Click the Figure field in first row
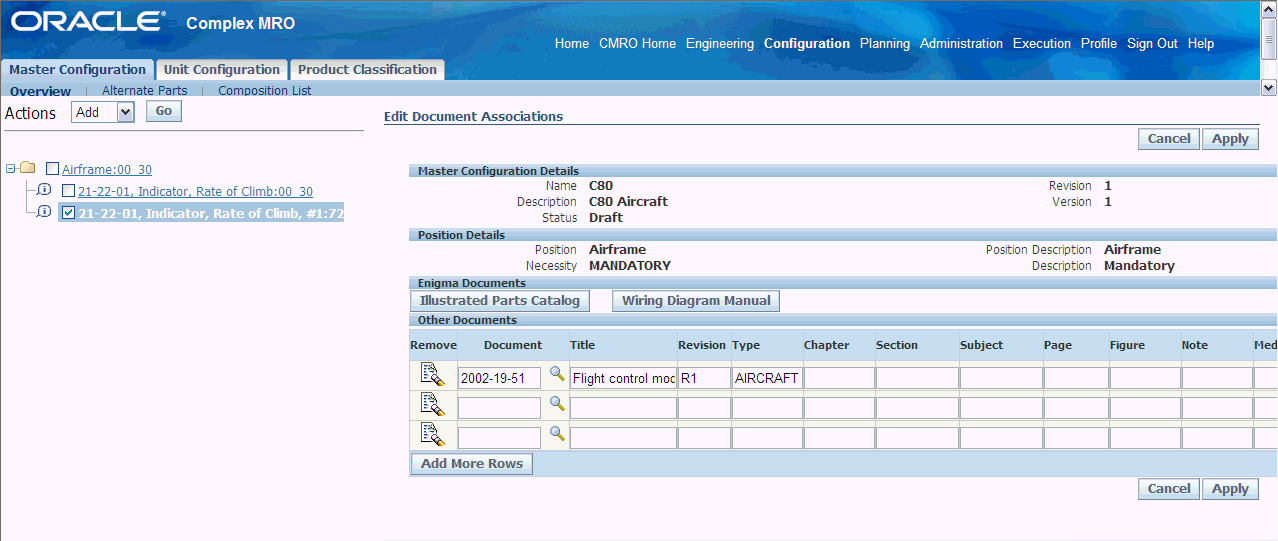The image size is (1278, 541). [x=1145, y=378]
